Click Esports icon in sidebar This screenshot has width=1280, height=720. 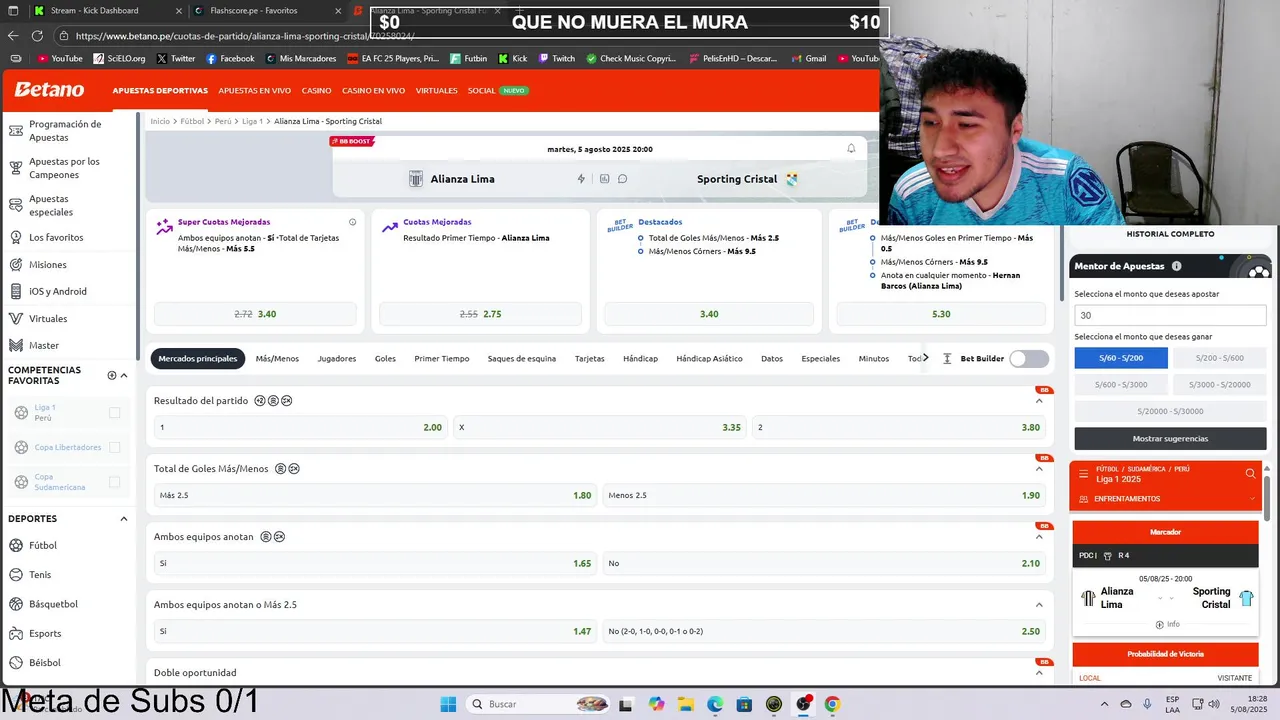16,633
